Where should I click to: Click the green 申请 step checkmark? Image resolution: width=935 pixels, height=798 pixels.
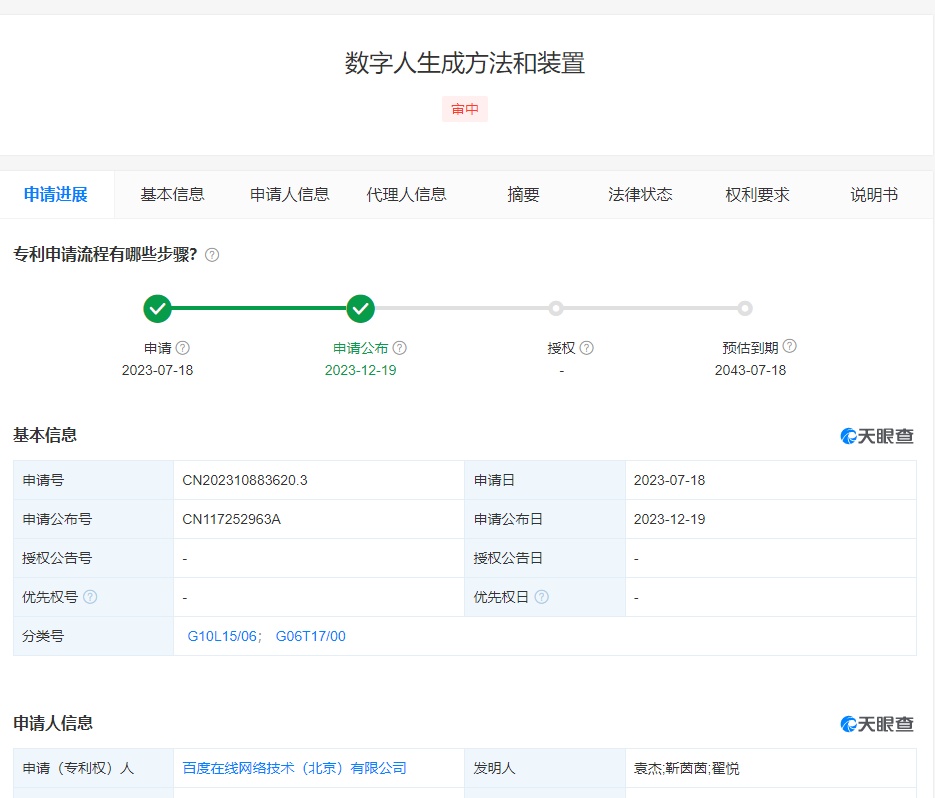[157, 309]
